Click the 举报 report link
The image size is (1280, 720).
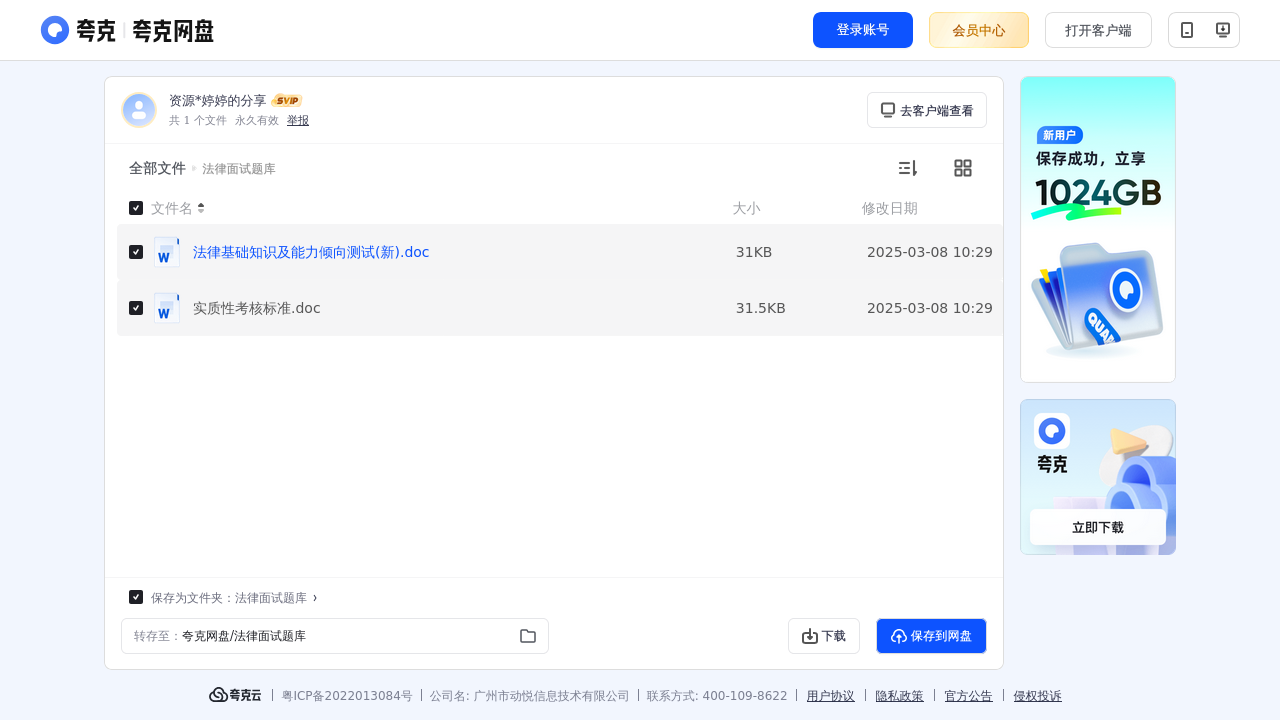point(298,120)
